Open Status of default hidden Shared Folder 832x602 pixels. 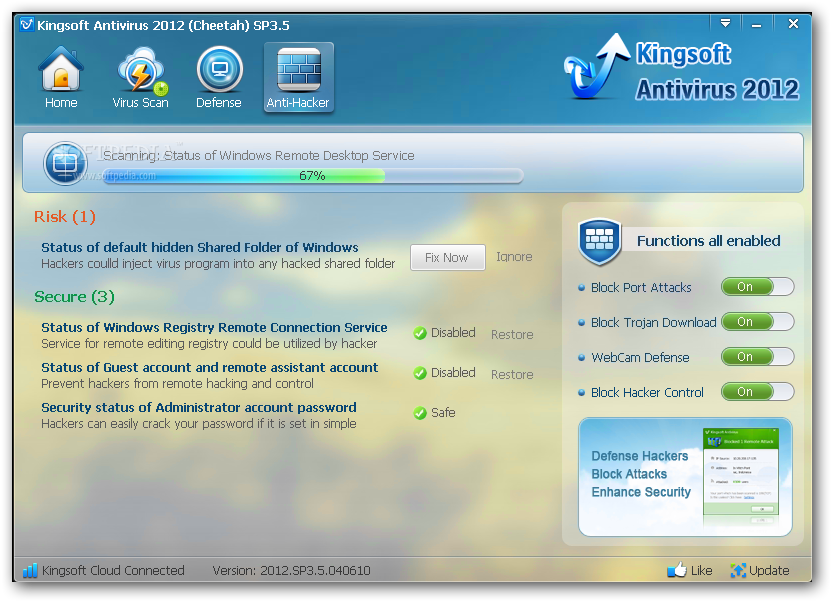tap(200, 247)
